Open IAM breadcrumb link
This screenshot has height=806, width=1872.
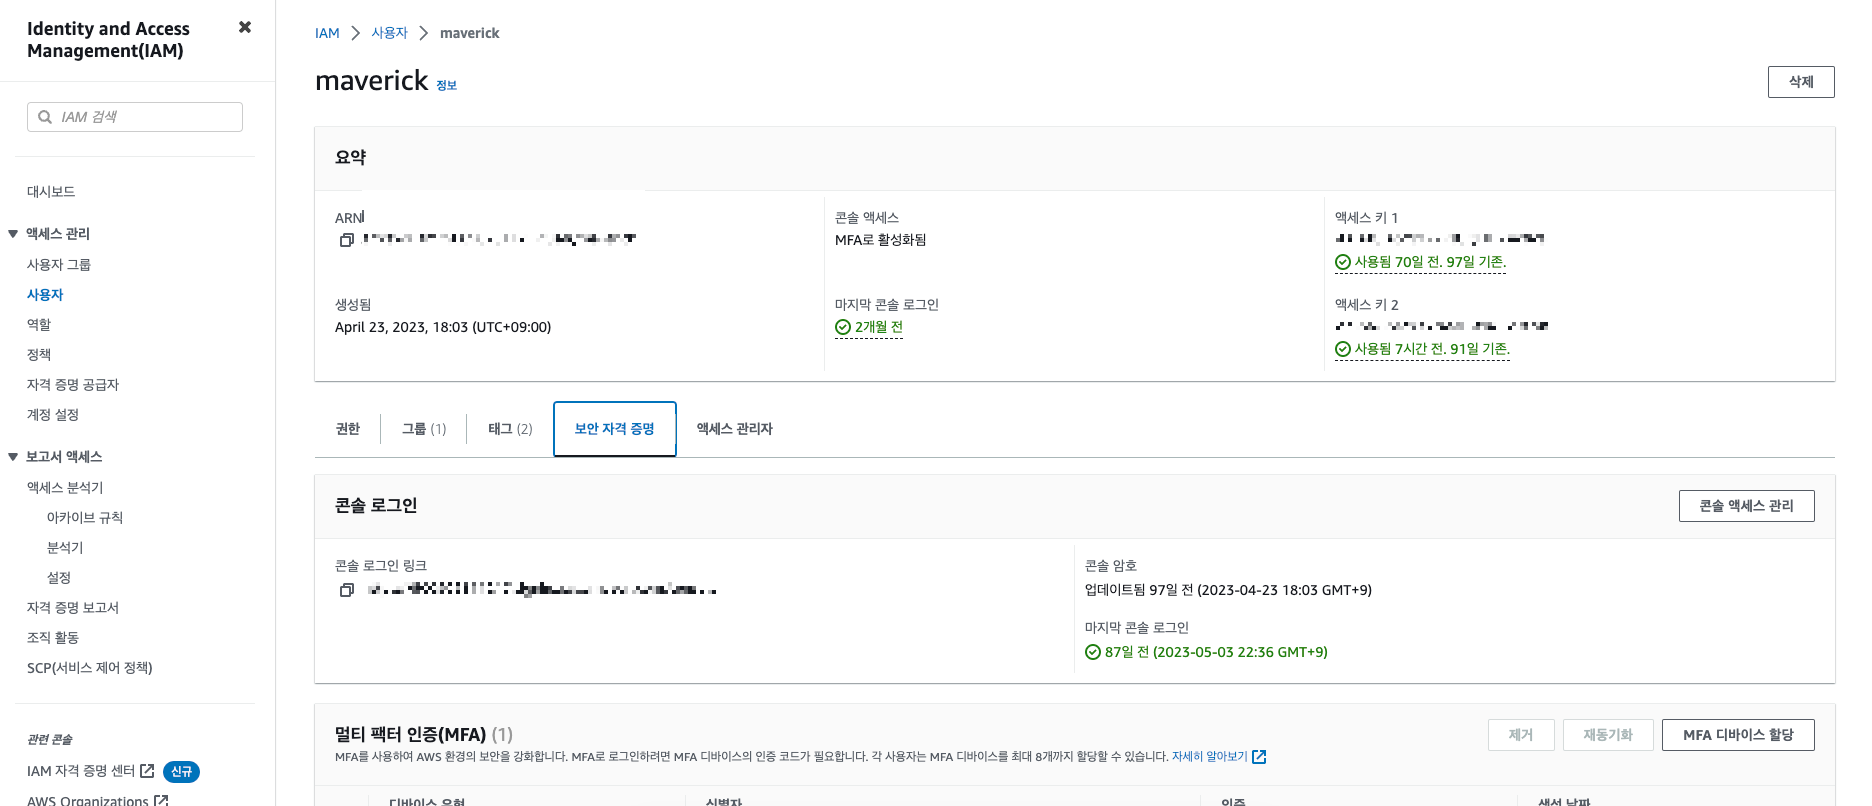pos(327,33)
